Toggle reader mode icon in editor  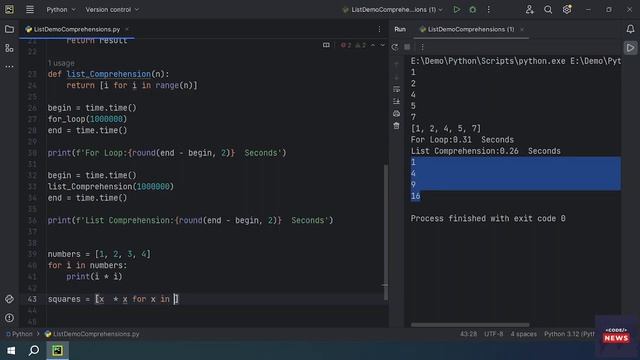coord(326,45)
